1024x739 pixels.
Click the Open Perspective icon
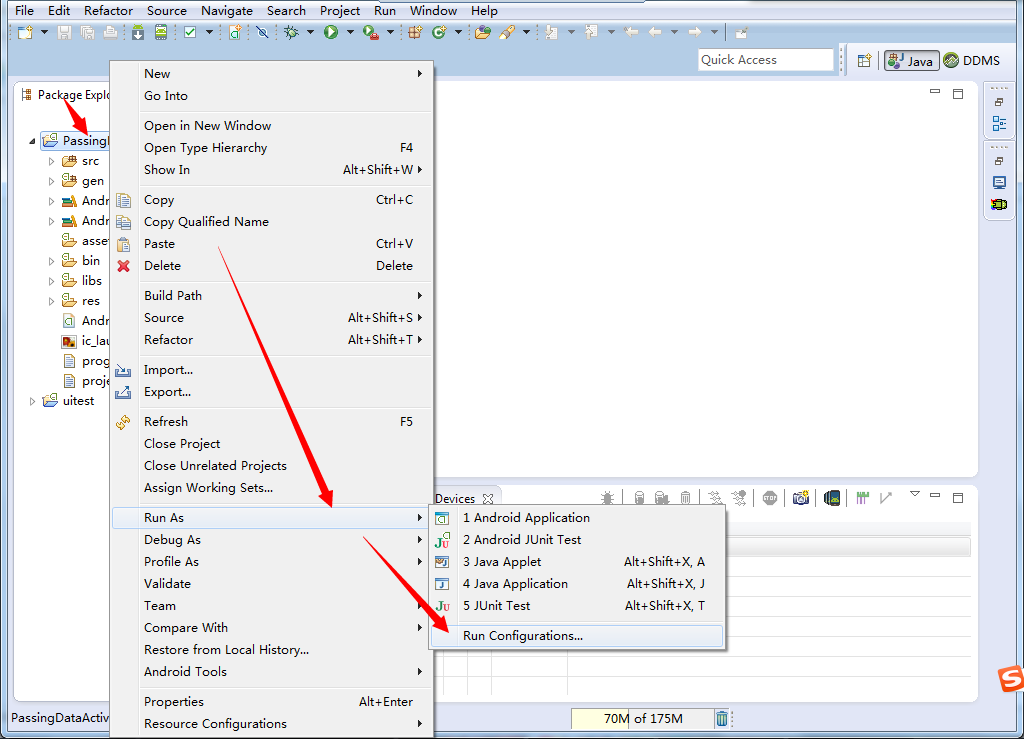click(x=864, y=61)
